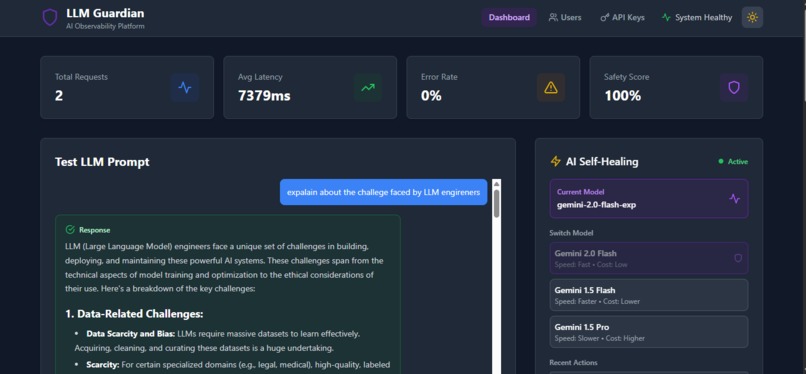Switch model to Gemini 1.5 Pro
The height and width of the screenshot is (374, 806).
[x=649, y=332]
